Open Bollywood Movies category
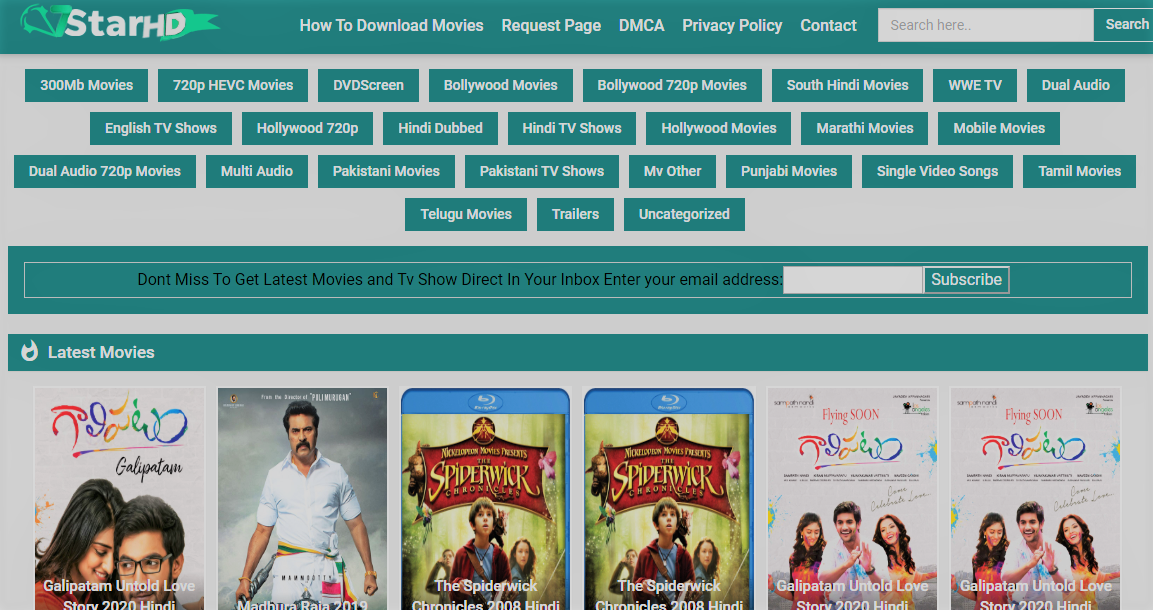The height and width of the screenshot is (610, 1153). coord(501,85)
